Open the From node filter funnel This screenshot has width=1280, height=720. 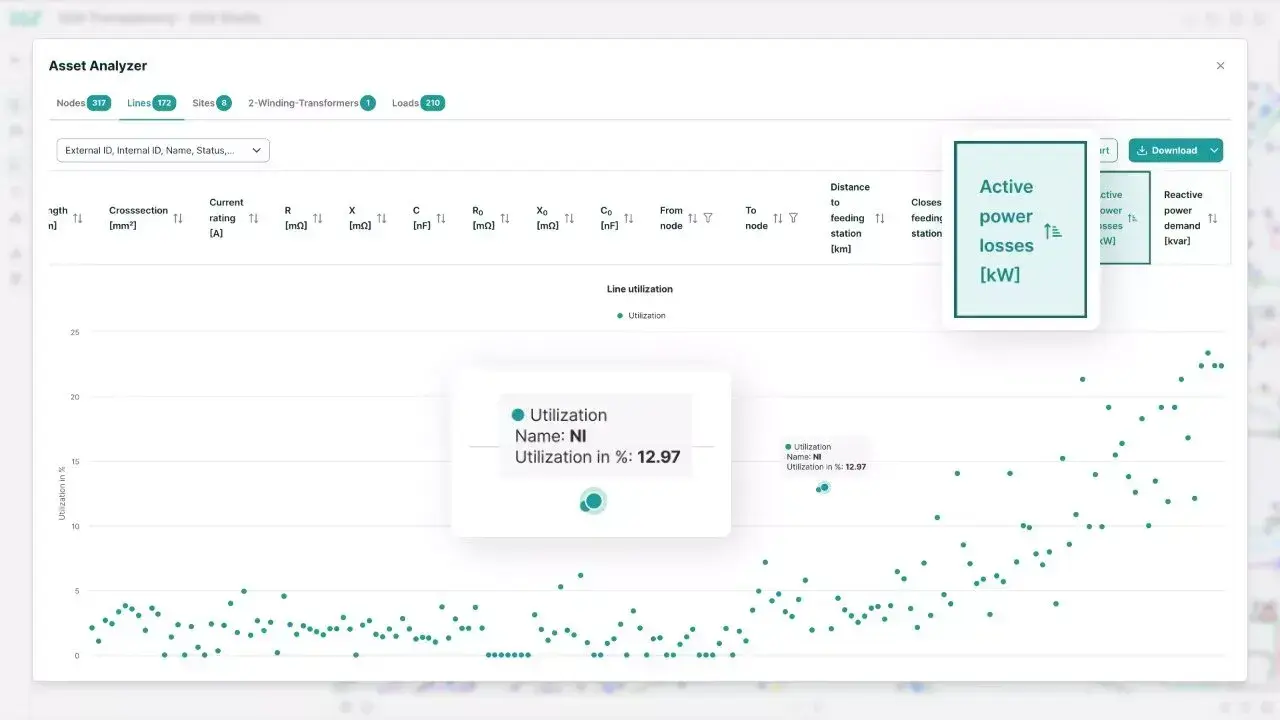click(708, 218)
